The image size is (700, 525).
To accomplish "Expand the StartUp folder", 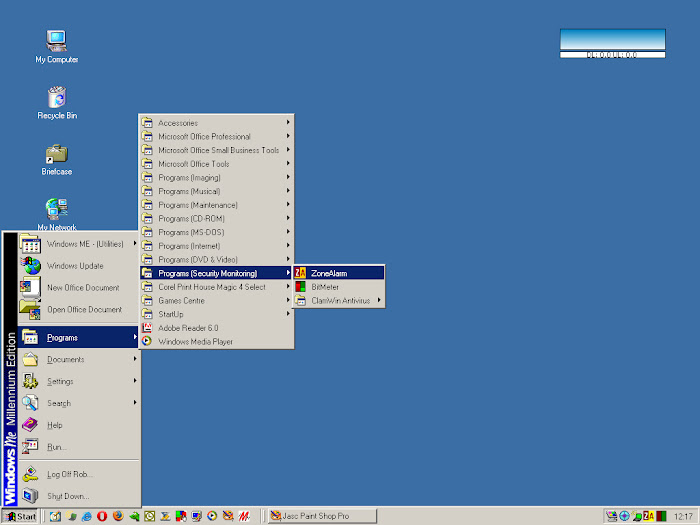I will (217, 314).
